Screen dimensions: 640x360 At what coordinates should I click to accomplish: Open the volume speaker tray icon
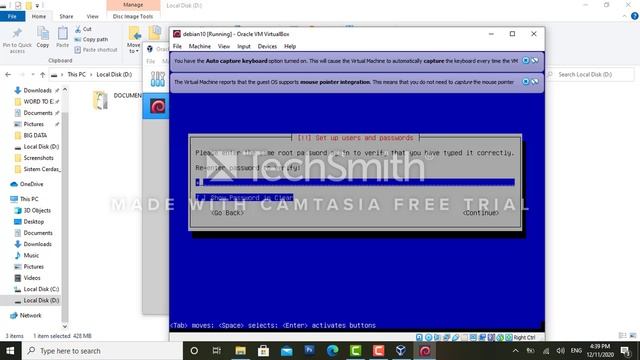pyautogui.click(x=561, y=351)
